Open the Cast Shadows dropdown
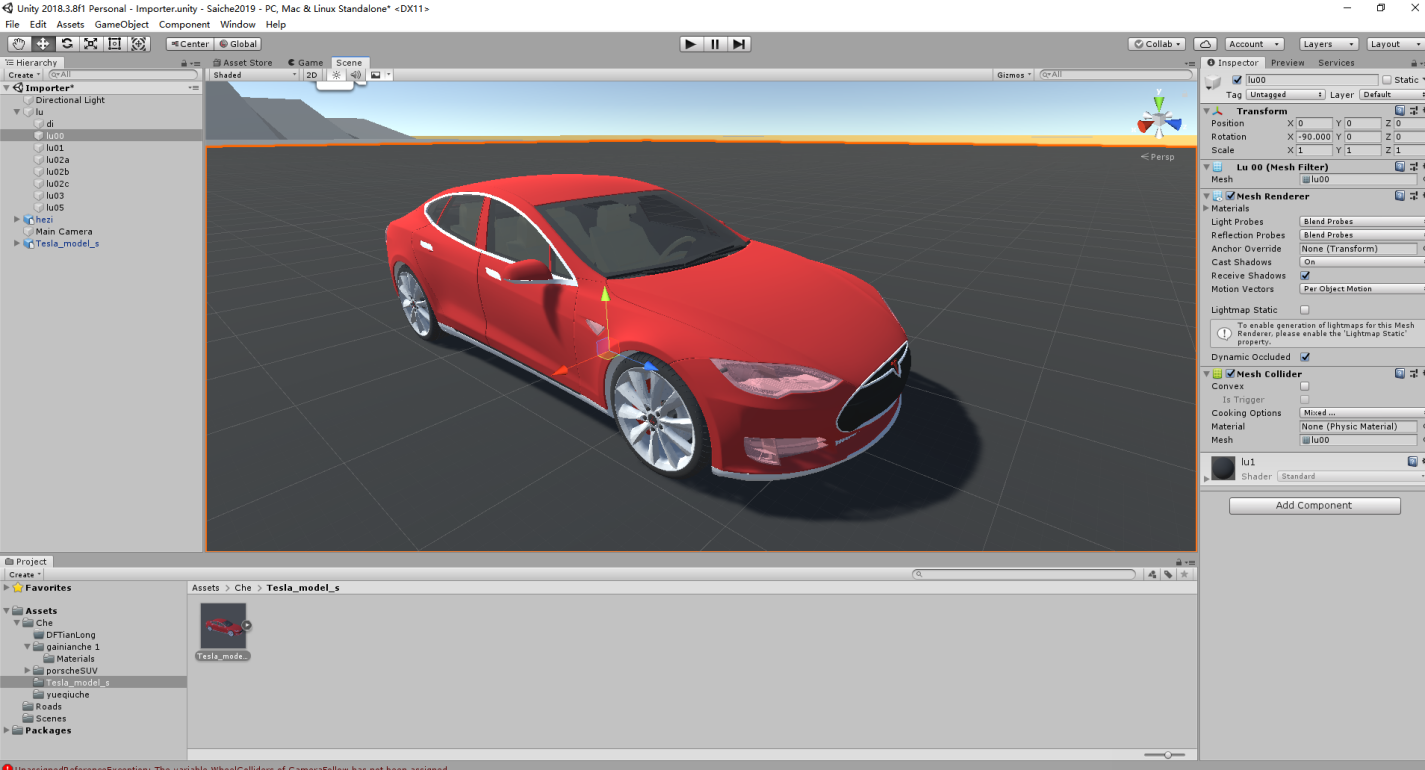This screenshot has width=1425, height=770. [x=1360, y=262]
